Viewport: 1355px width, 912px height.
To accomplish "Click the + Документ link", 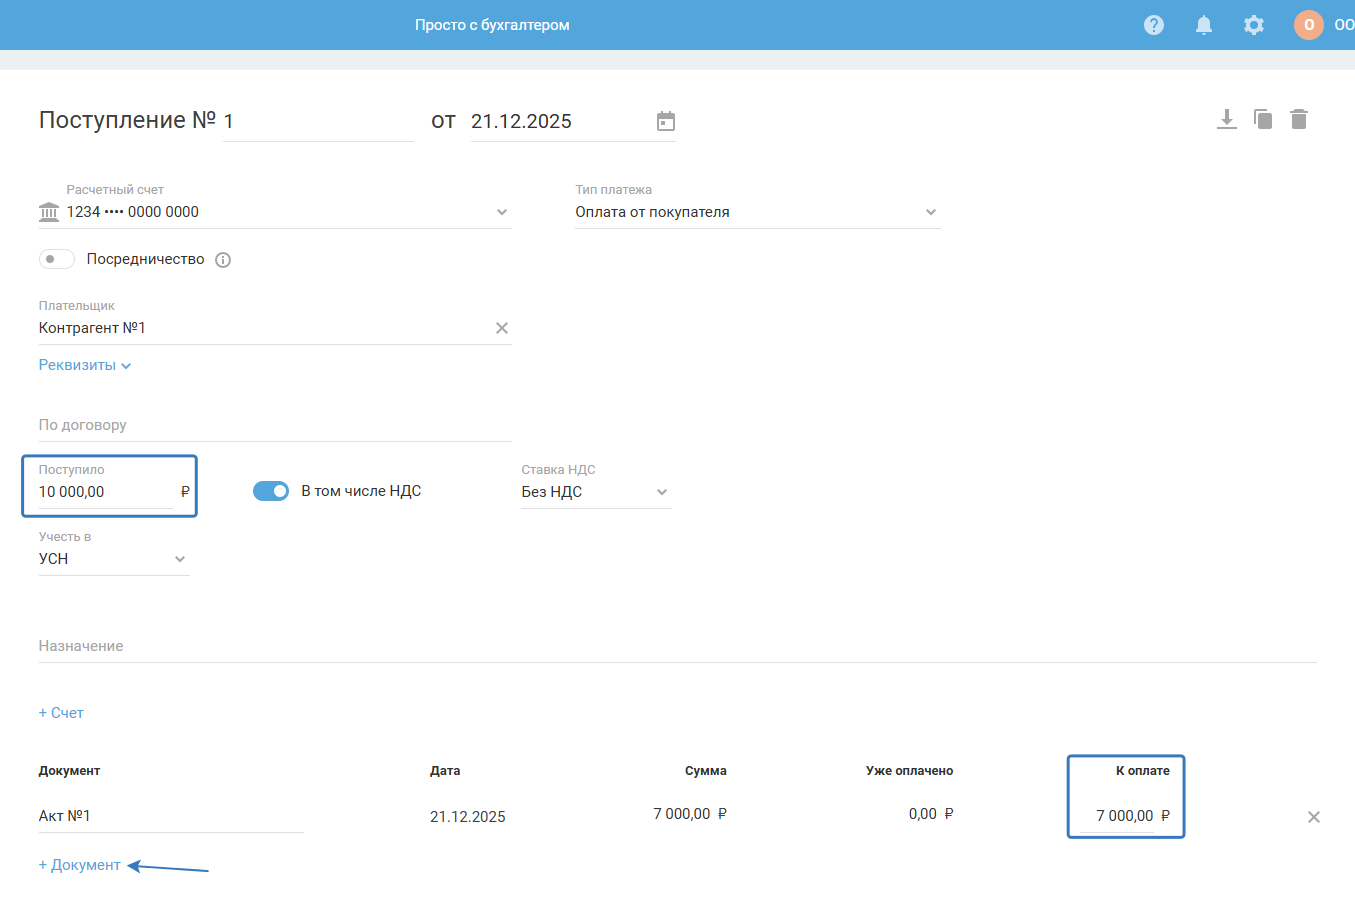I will point(80,865).
